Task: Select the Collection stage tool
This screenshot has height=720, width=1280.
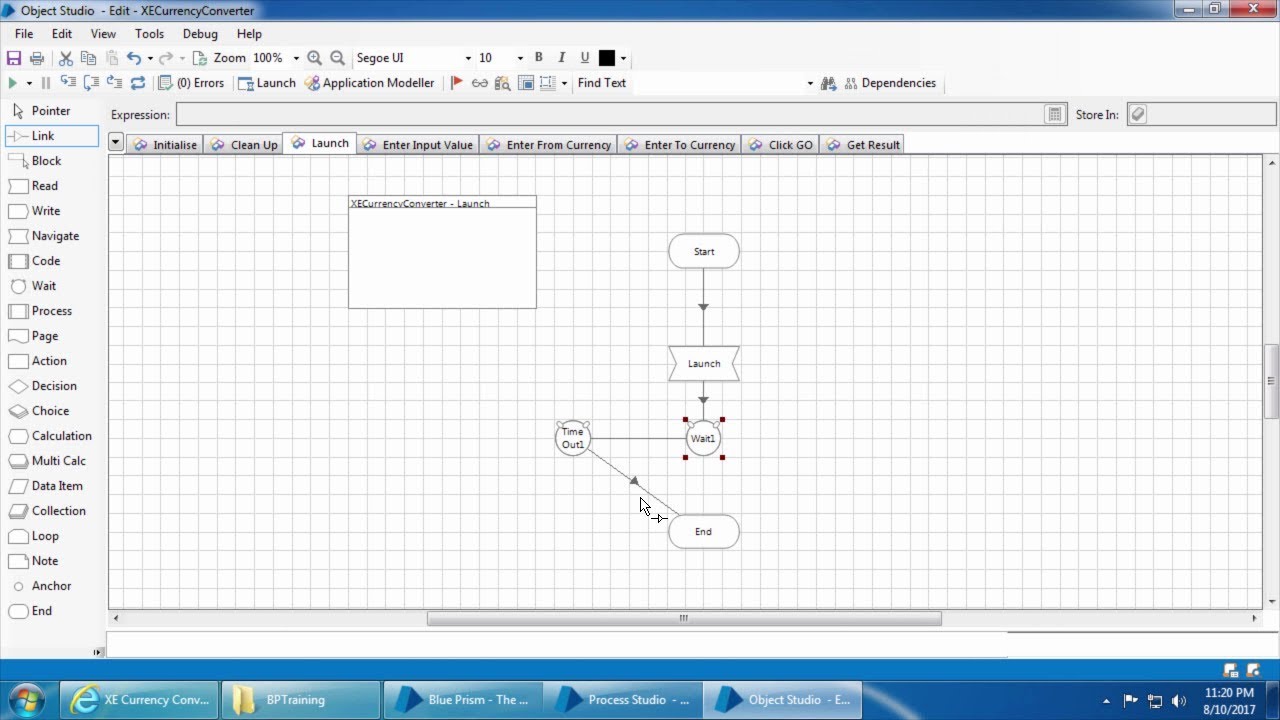Action: [47, 511]
